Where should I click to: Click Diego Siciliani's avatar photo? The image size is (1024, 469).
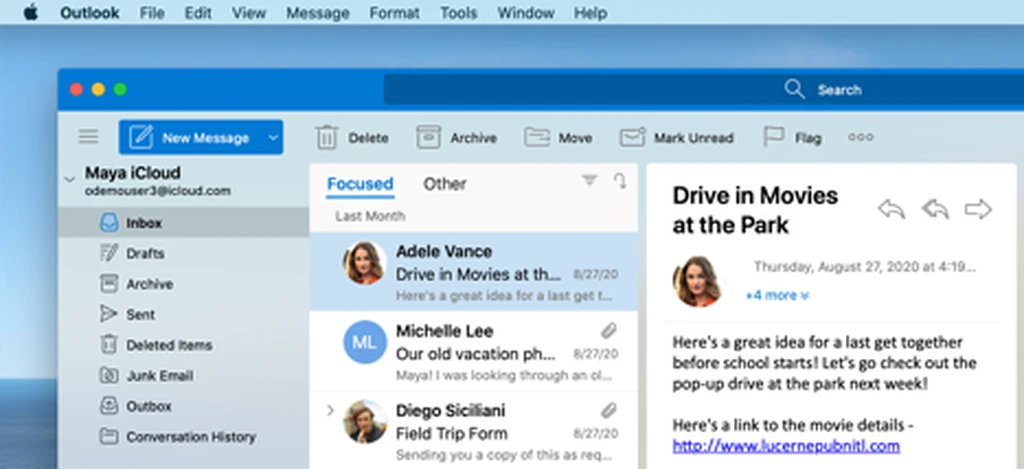(x=365, y=421)
